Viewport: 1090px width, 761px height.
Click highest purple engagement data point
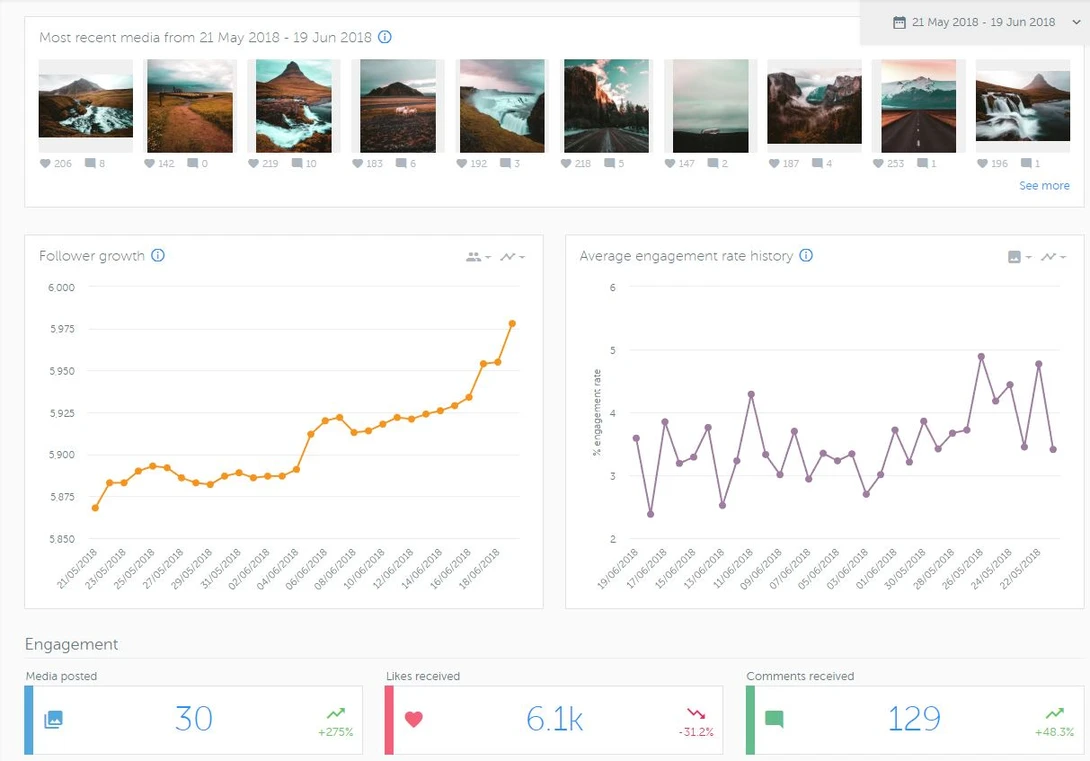[982, 357]
